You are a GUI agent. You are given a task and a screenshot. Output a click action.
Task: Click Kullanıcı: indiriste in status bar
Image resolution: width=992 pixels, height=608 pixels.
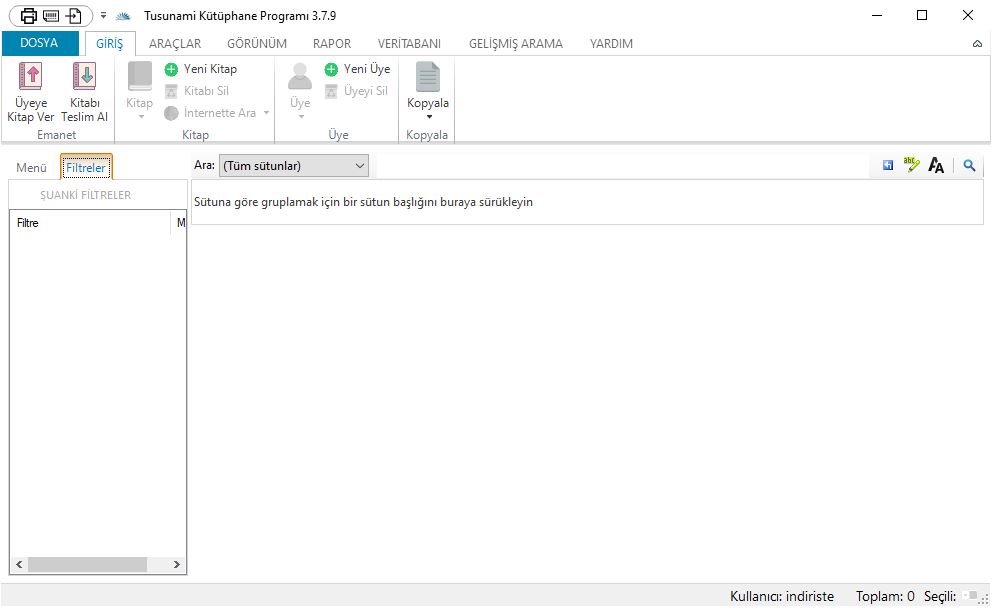coord(782,596)
